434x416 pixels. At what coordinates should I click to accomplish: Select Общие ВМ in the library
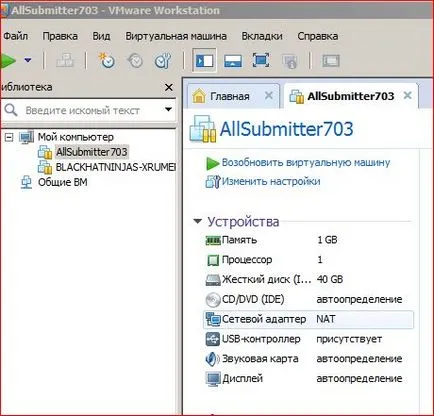point(63,182)
